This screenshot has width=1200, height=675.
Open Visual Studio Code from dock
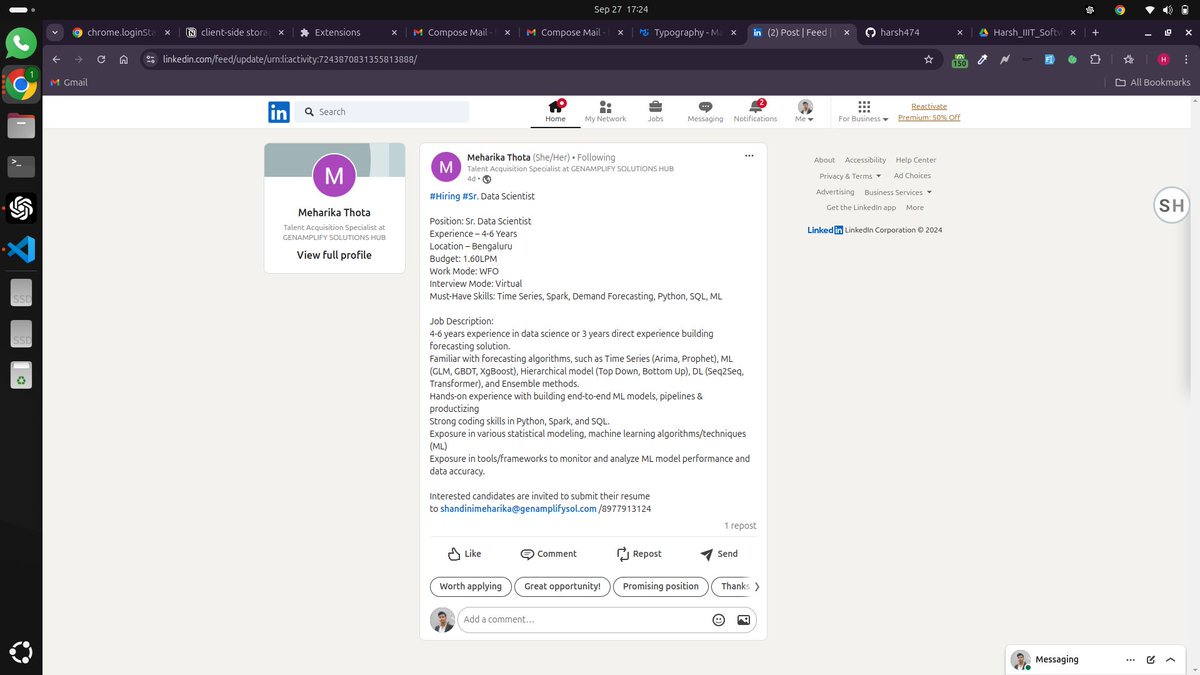tap(20, 249)
